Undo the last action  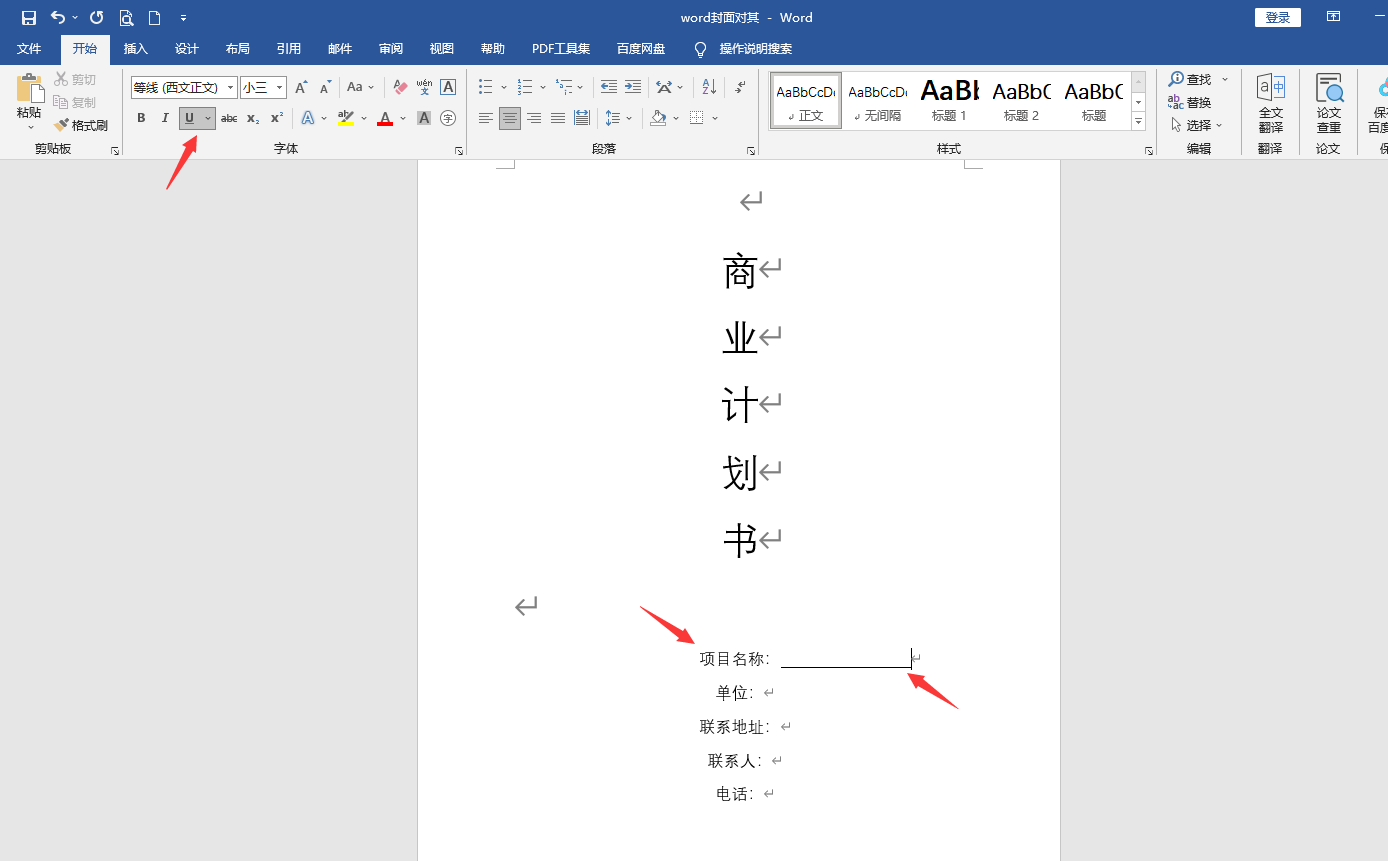[57, 18]
